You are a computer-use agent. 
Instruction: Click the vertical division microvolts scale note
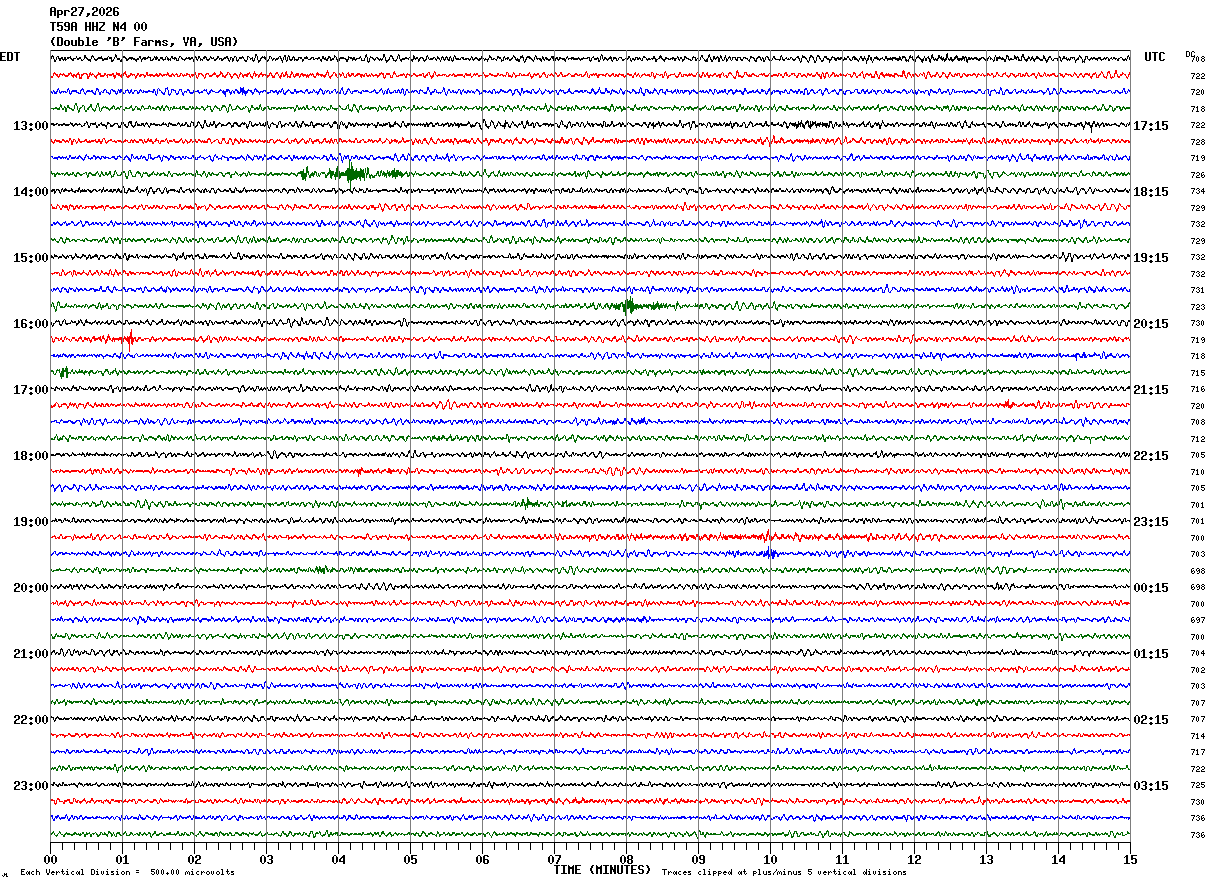coord(127,872)
